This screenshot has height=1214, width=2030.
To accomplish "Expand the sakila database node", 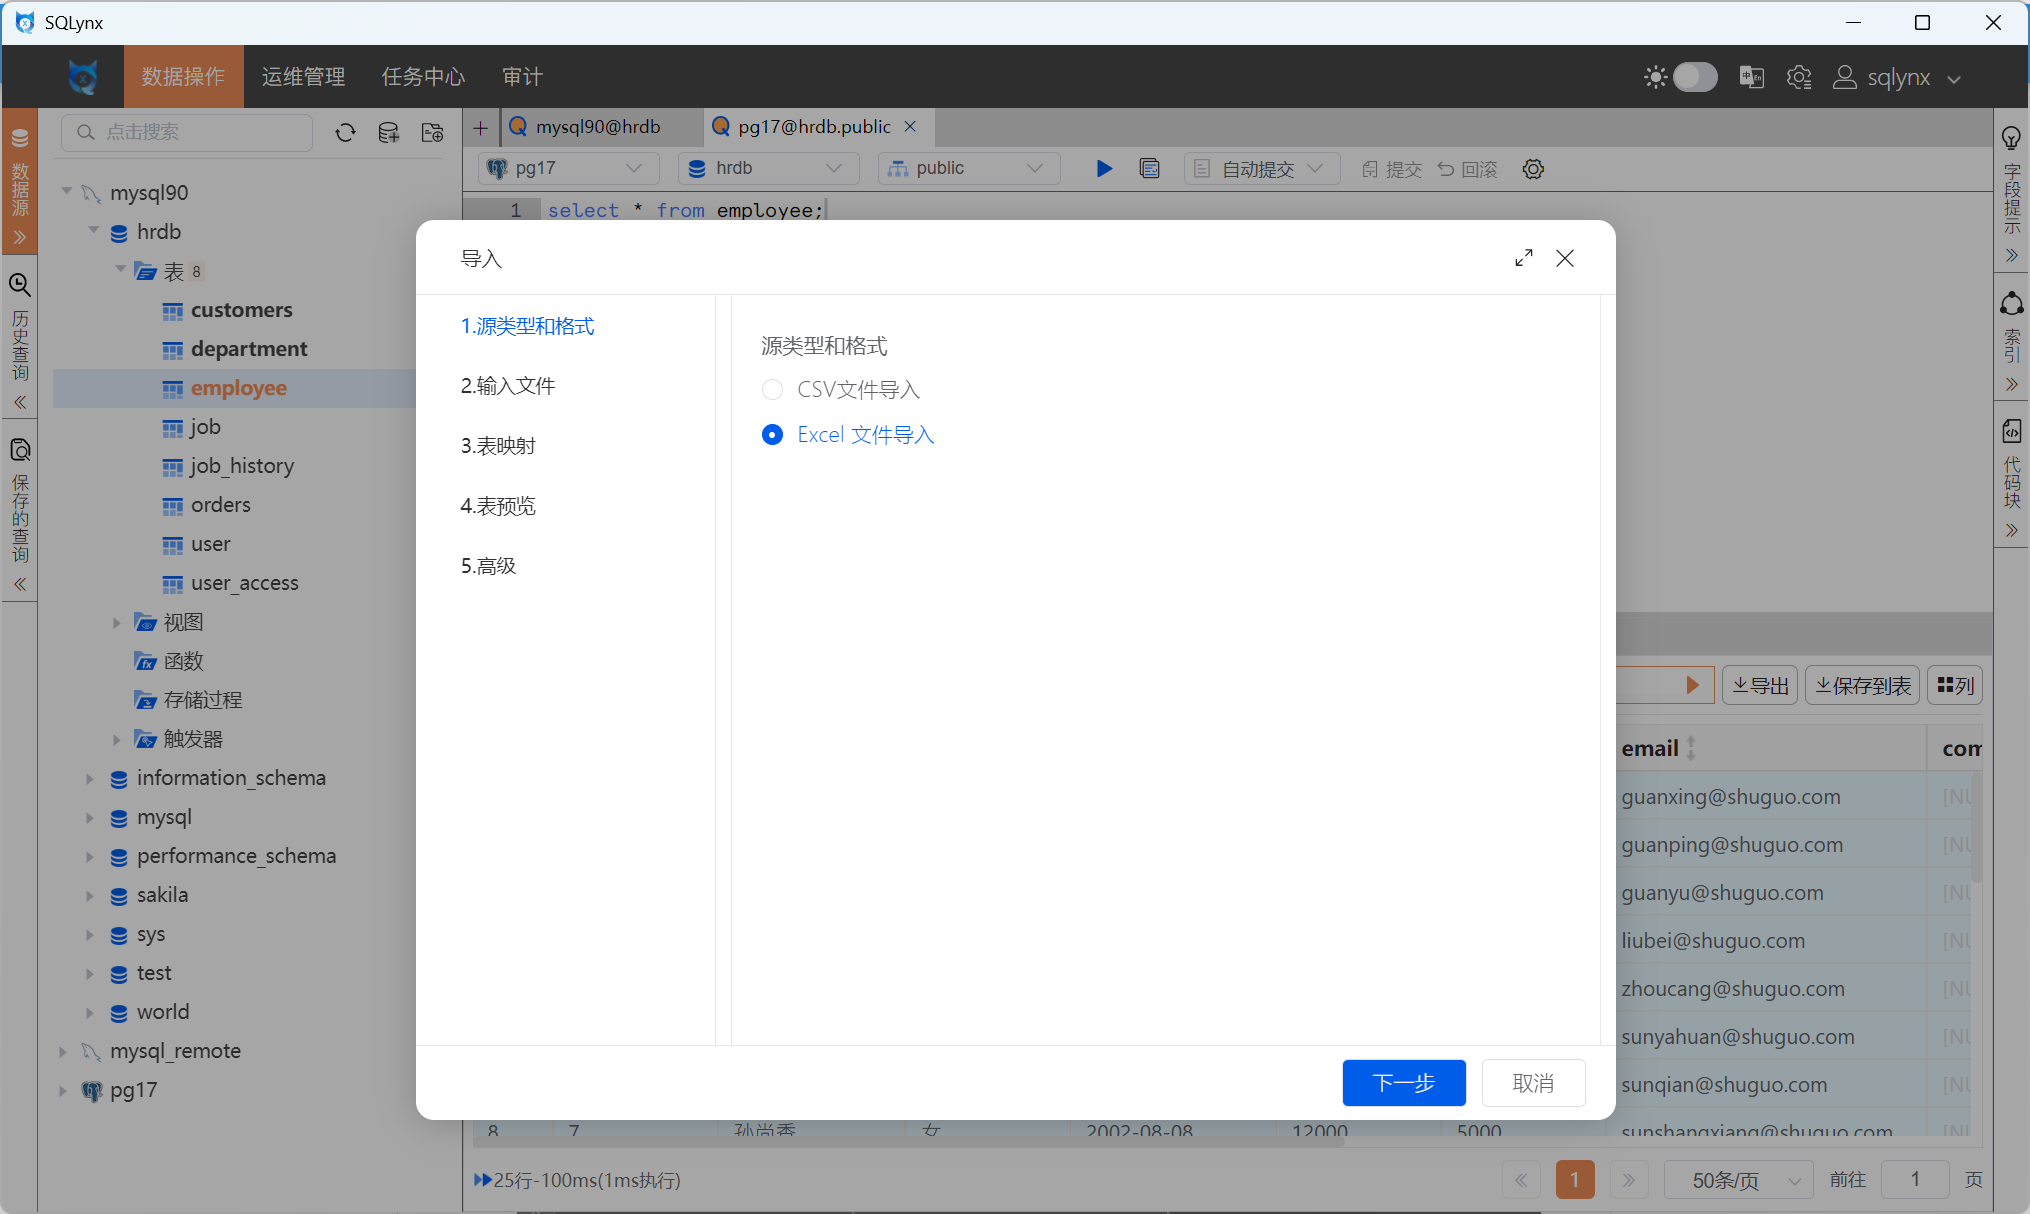I will pos(89,895).
